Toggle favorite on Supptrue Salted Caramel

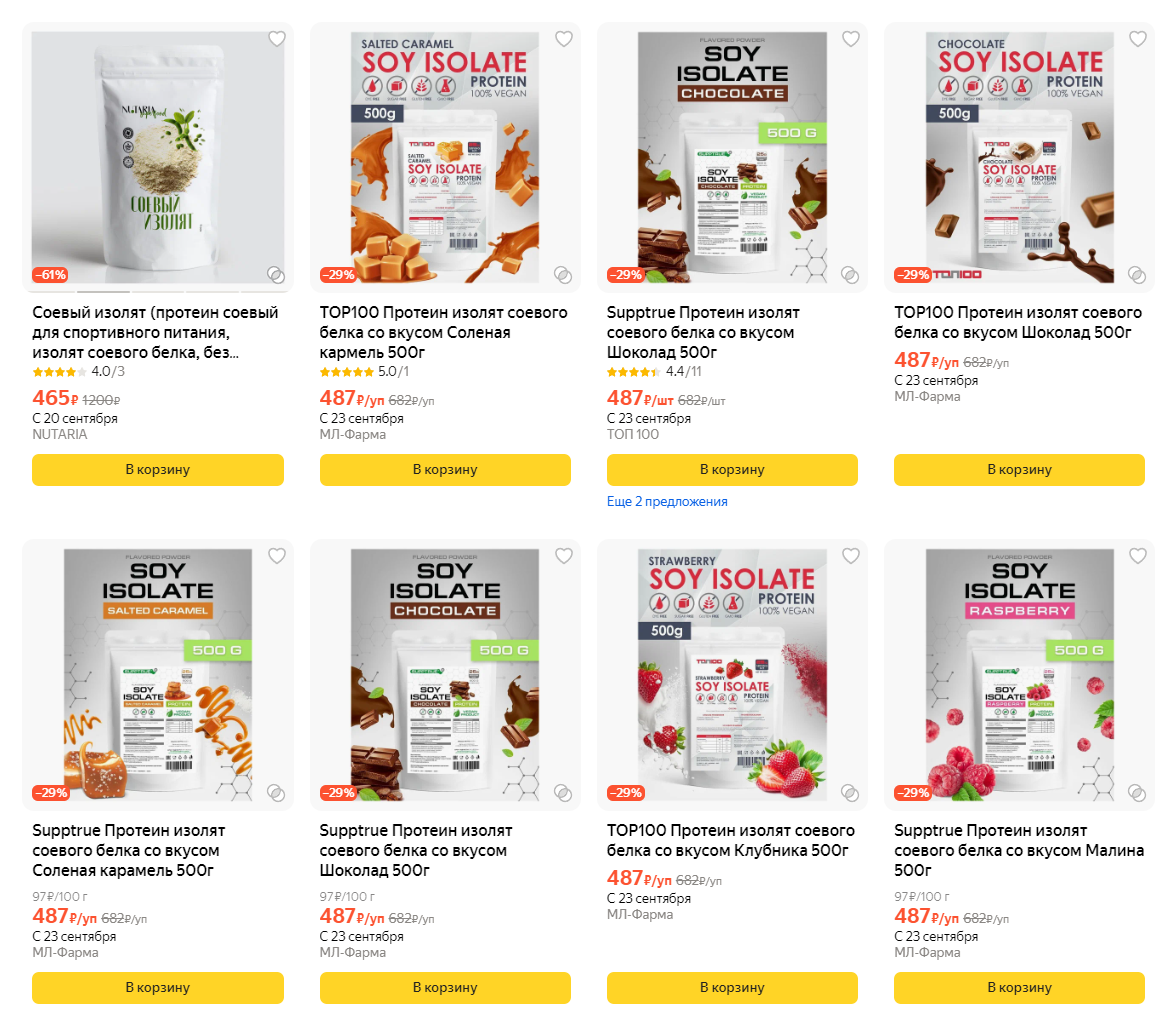(x=277, y=556)
